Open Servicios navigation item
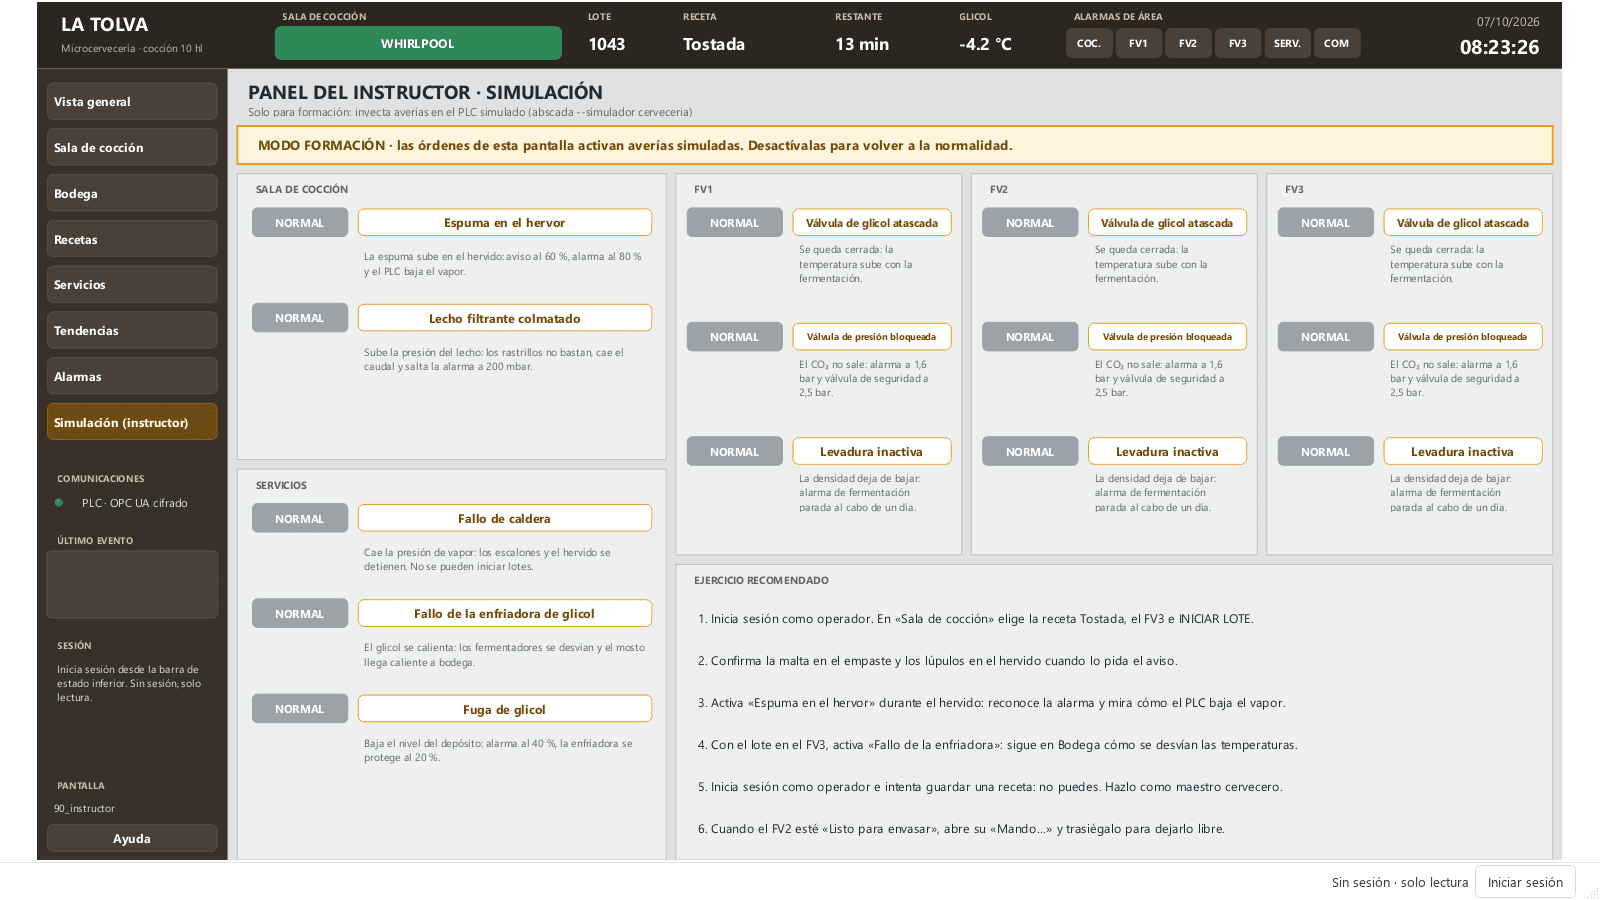 click(132, 284)
